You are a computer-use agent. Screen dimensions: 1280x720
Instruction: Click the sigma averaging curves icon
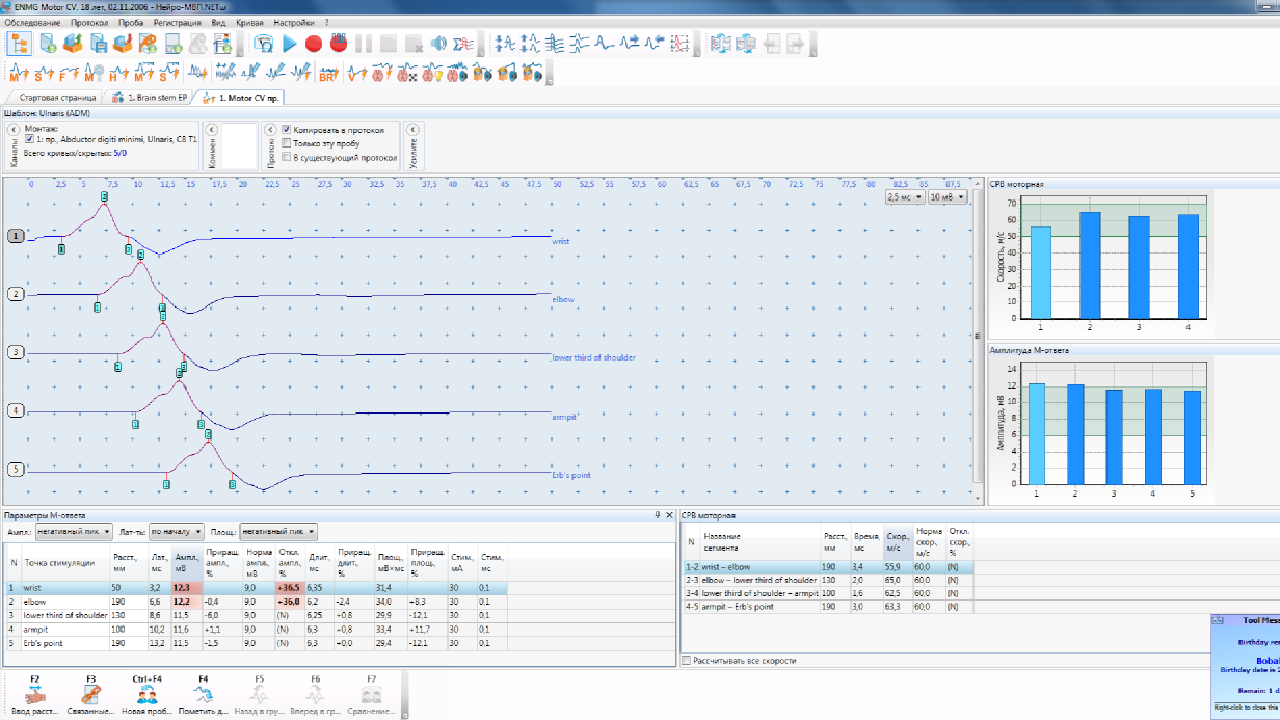(x=463, y=43)
